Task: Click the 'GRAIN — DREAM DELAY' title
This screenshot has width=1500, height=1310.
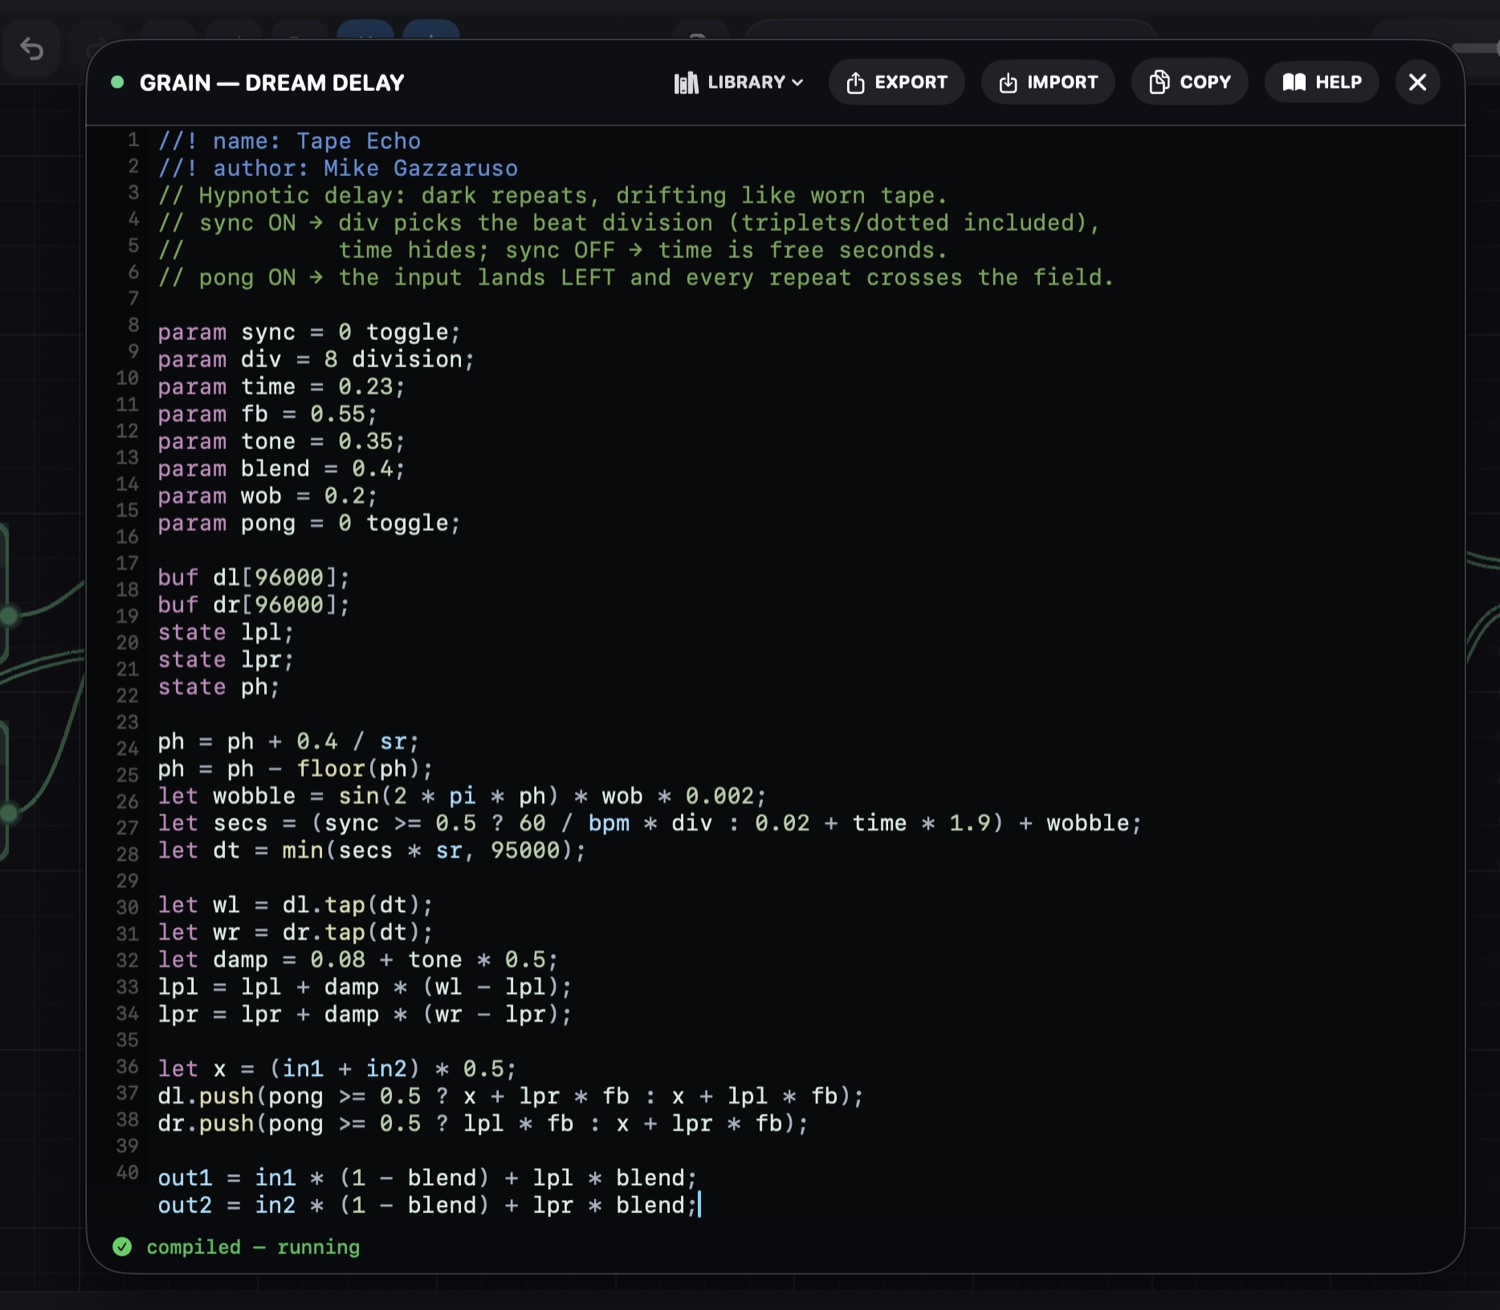Action: pos(272,83)
